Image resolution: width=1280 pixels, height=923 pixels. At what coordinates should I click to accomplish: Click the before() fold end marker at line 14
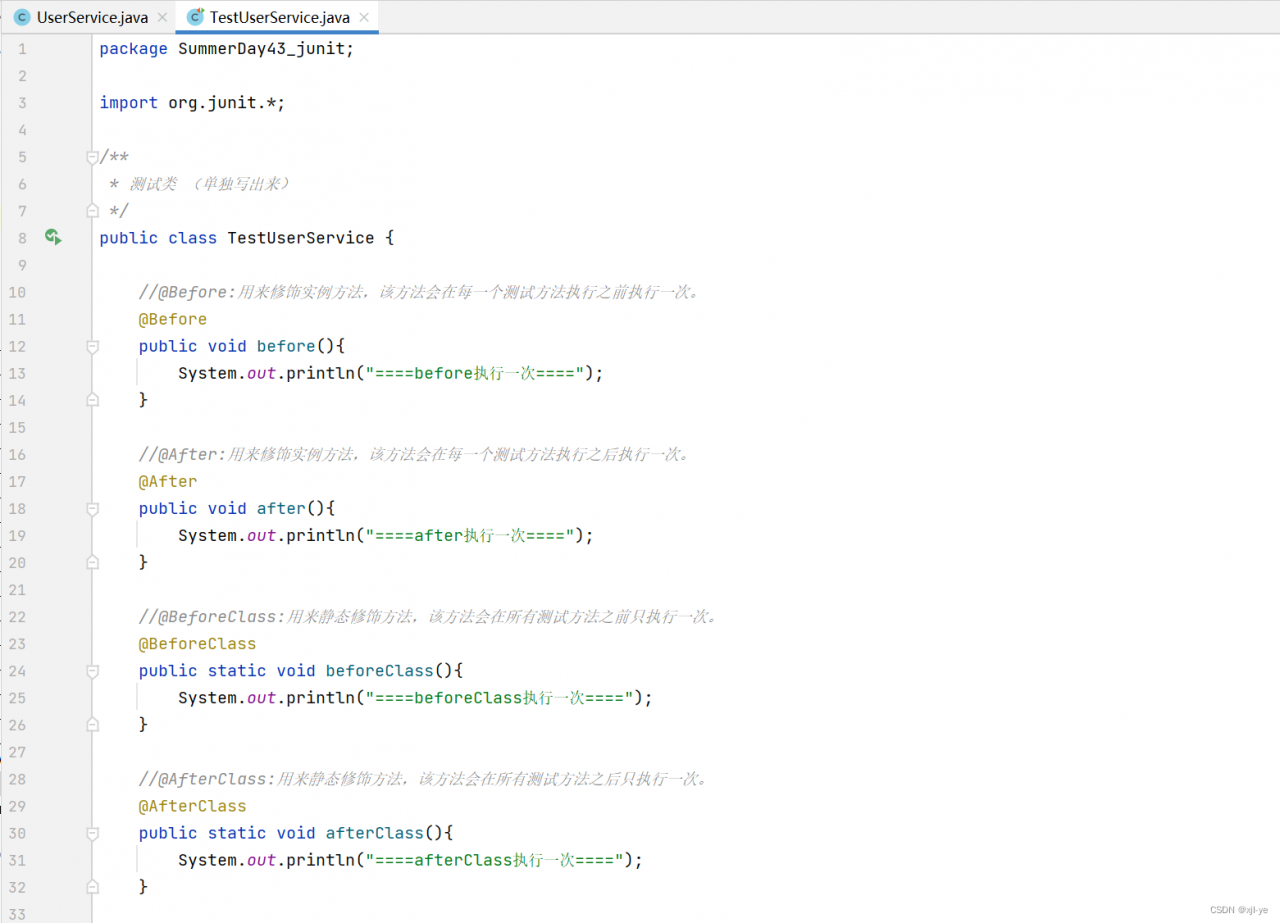(92, 399)
